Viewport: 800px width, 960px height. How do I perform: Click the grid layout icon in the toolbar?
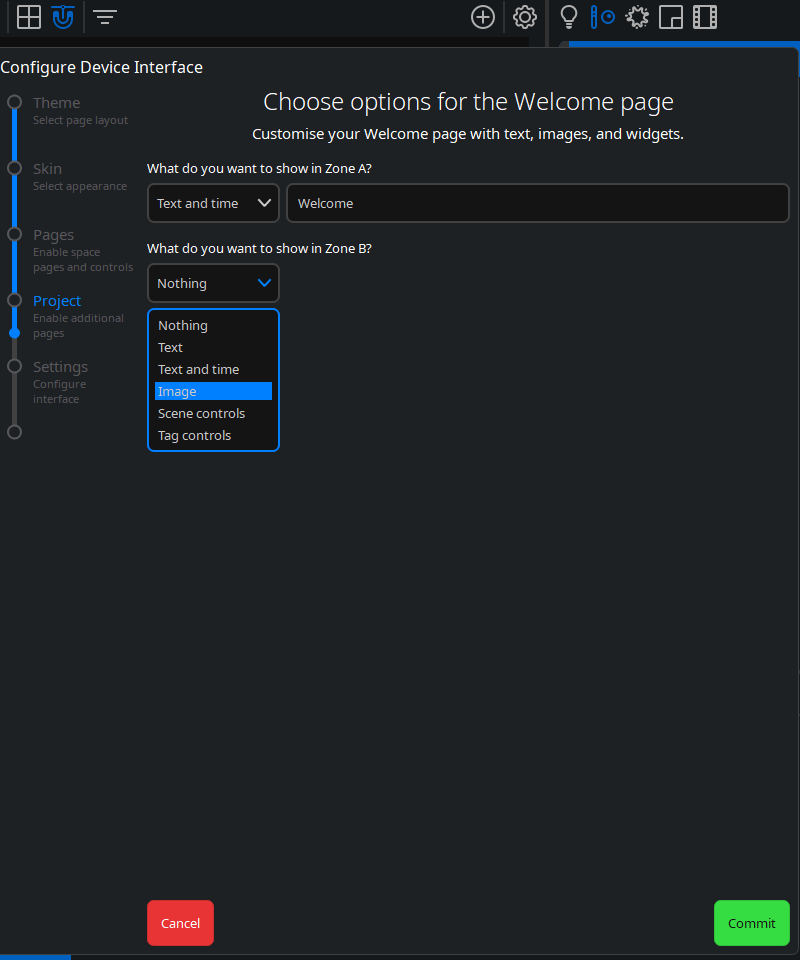pyautogui.click(x=28, y=17)
